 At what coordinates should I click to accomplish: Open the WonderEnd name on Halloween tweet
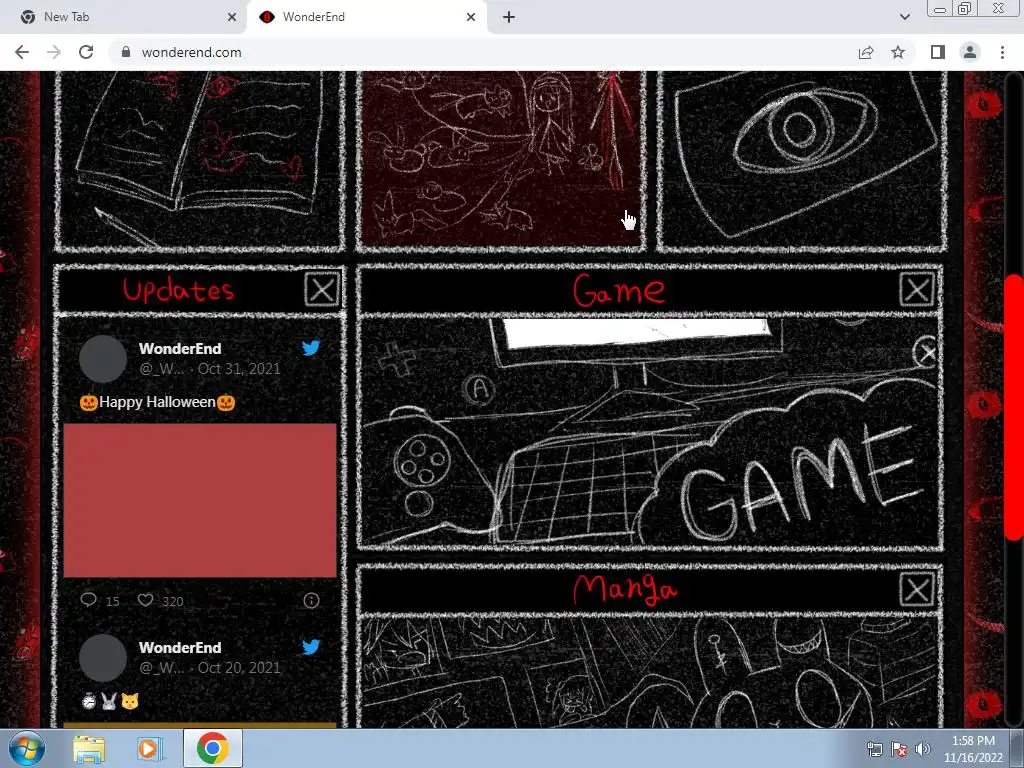tap(180, 349)
